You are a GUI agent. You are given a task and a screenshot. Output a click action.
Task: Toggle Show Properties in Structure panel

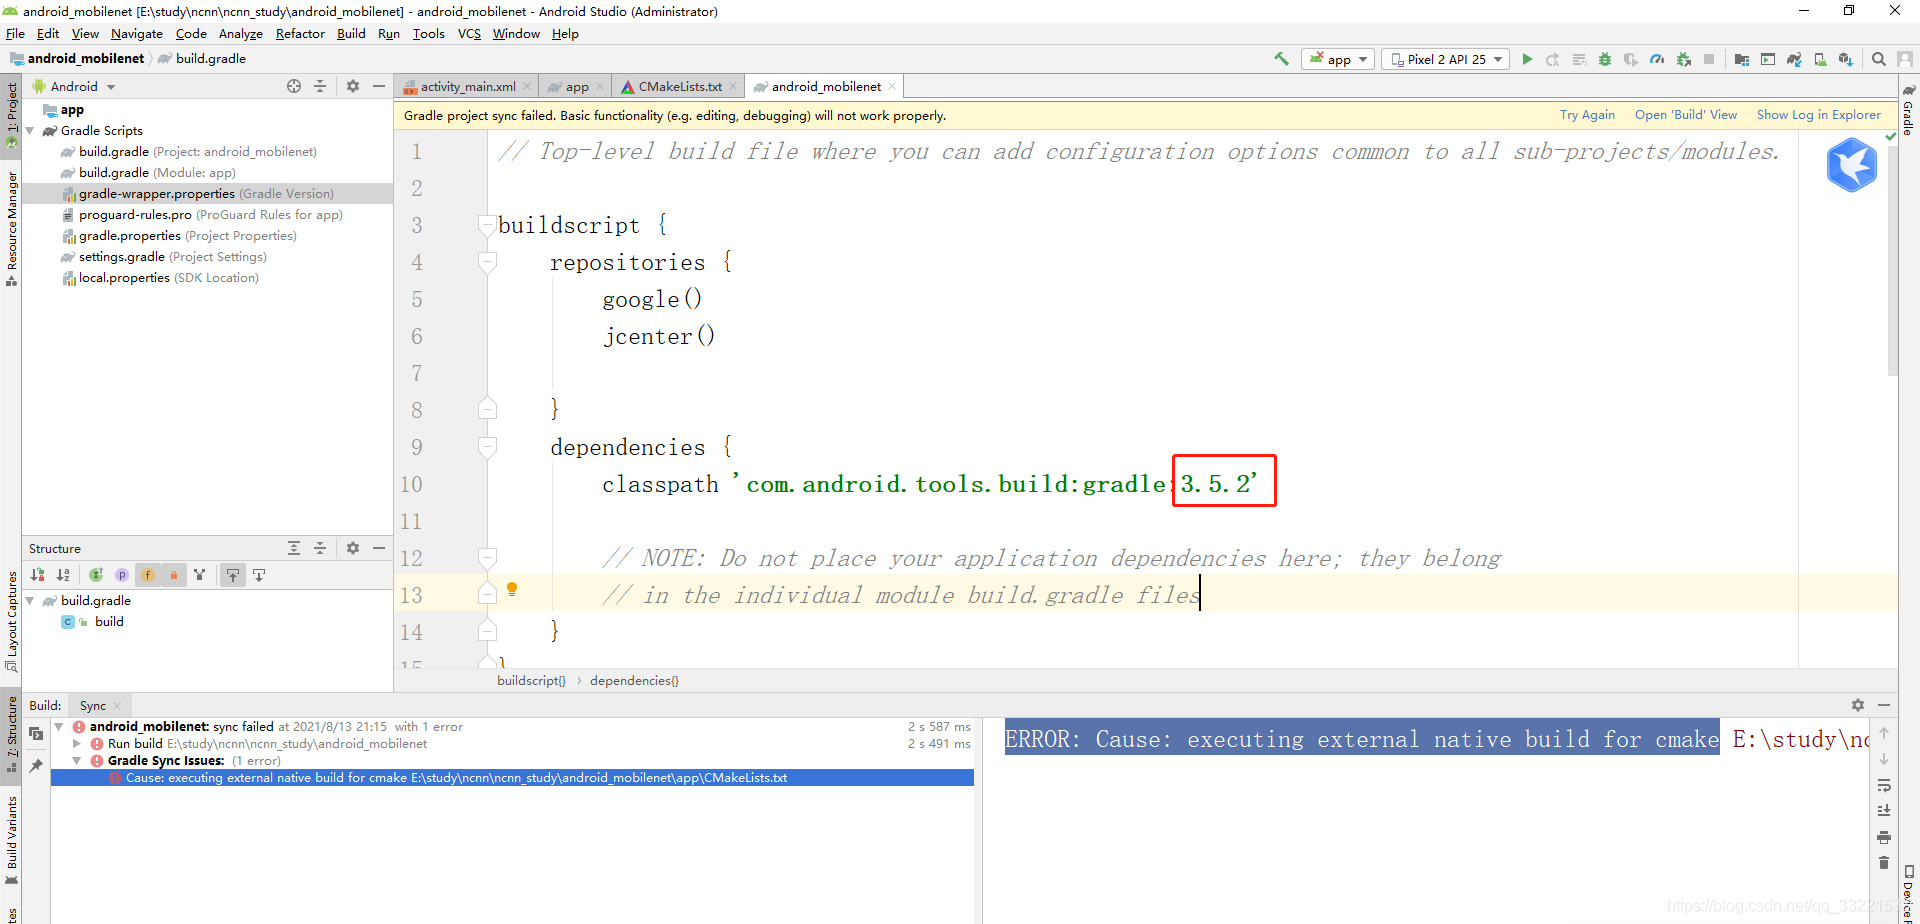[122, 575]
